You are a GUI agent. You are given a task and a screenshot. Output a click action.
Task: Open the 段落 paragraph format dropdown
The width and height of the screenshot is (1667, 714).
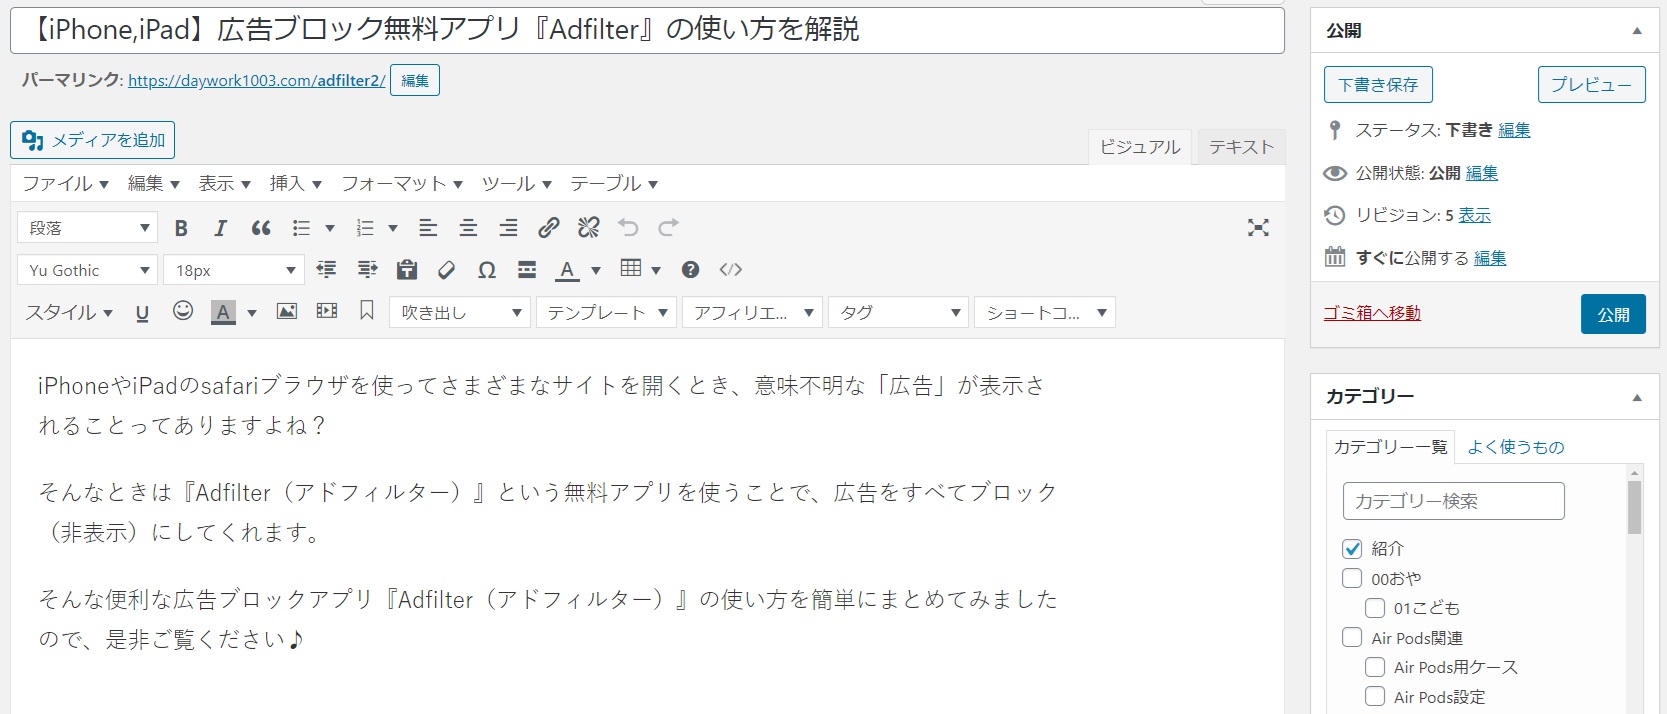[88, 228]
